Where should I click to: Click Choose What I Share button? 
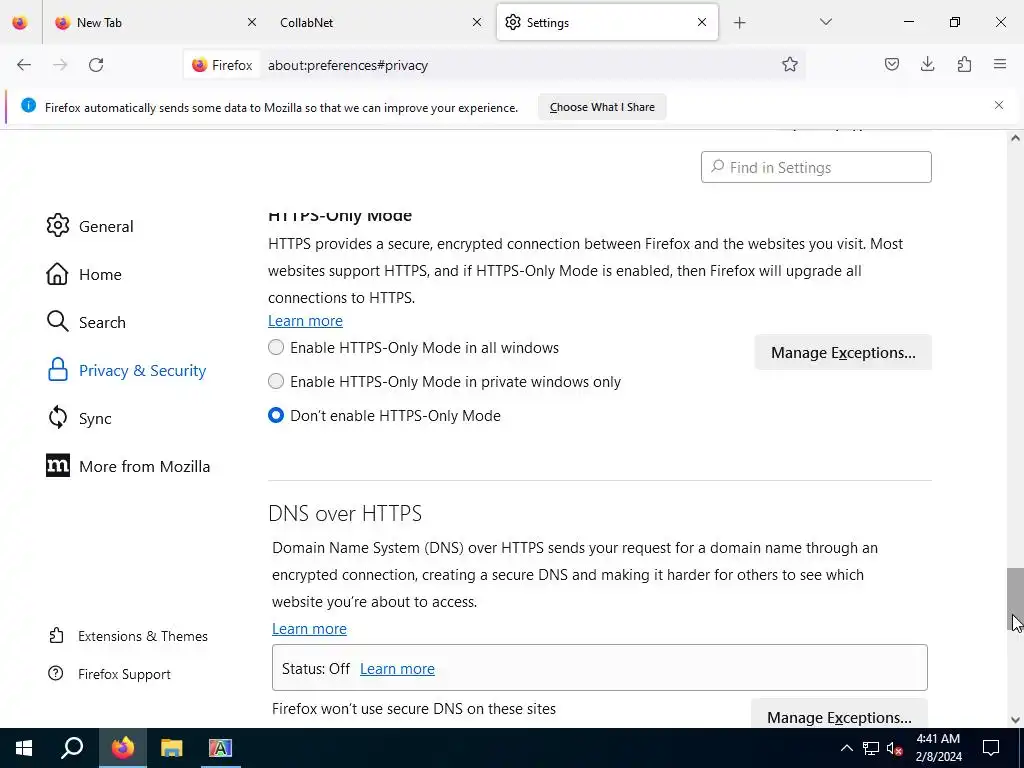click(602, 107)
